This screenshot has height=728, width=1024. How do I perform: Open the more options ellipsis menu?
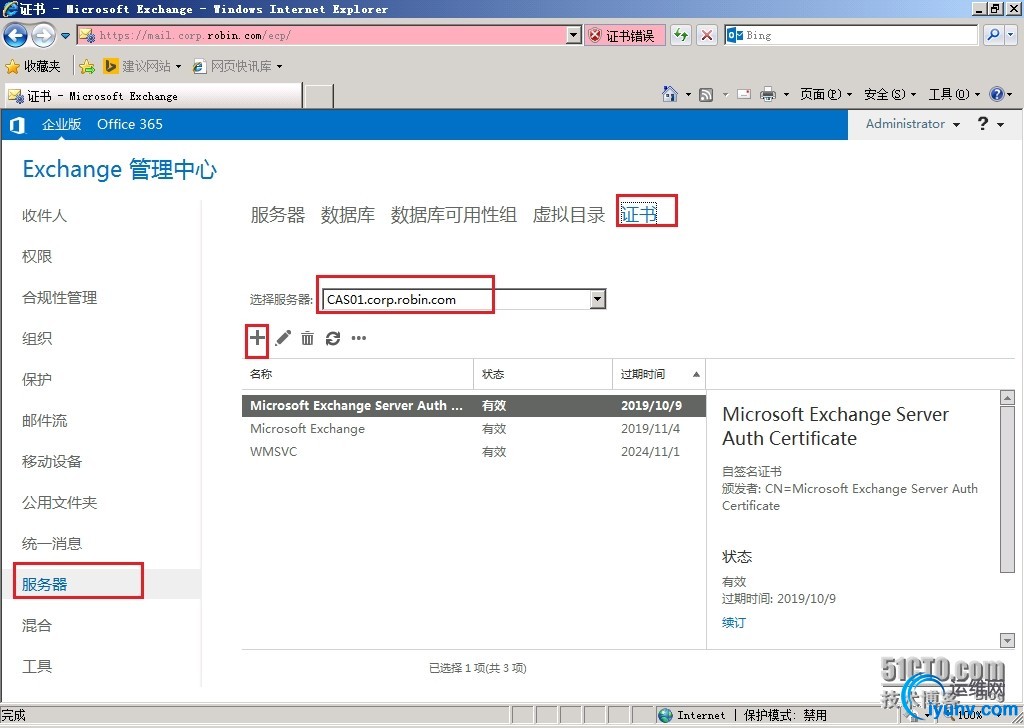pyautogui.click(x=359, y=338)
